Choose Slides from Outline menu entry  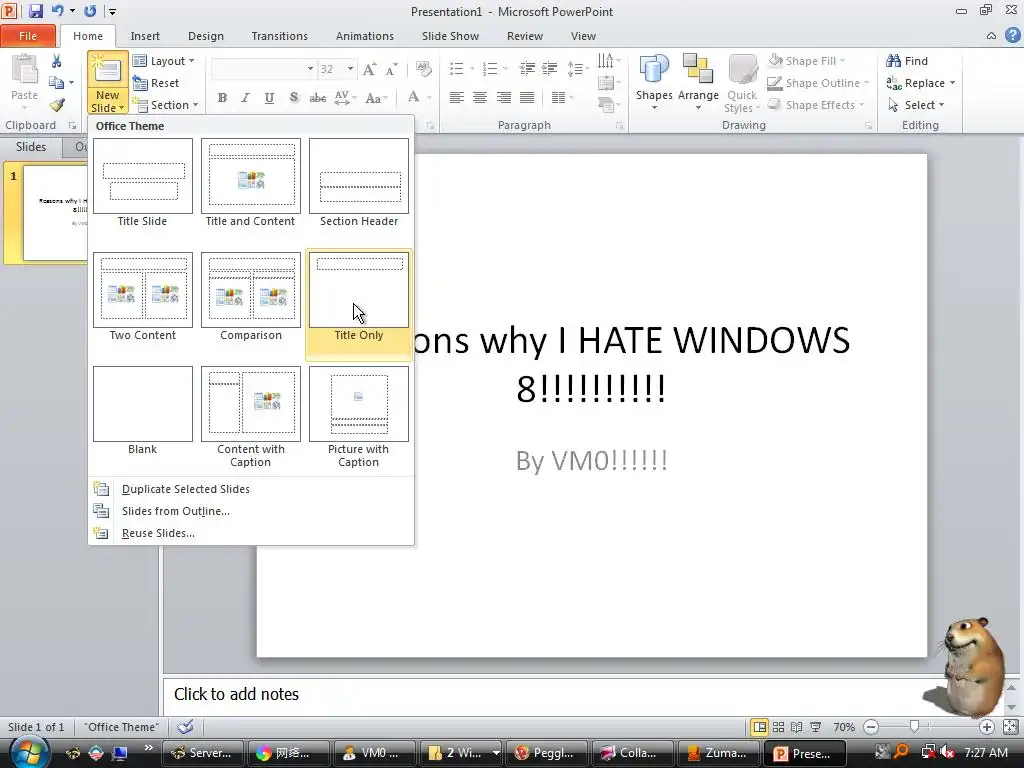[x=176, y=511]
